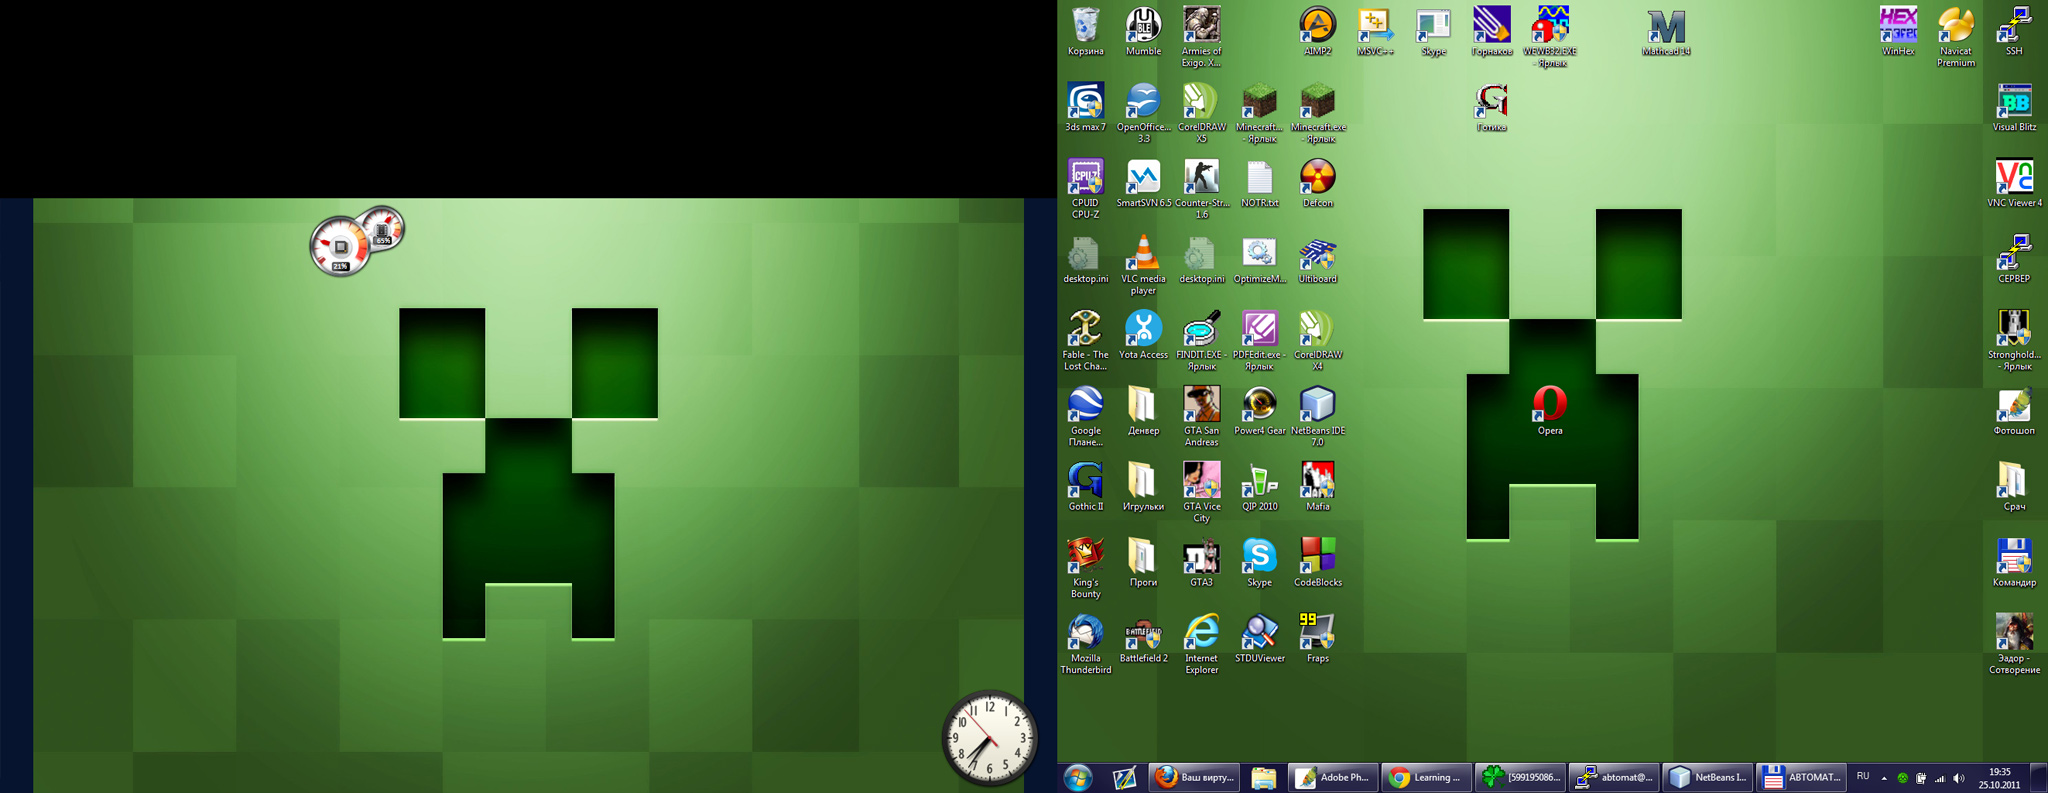The width and height of the screenshot is (2048, 793).
Task: Select the Fraps shortcut icon
Action: point(1317,633)
